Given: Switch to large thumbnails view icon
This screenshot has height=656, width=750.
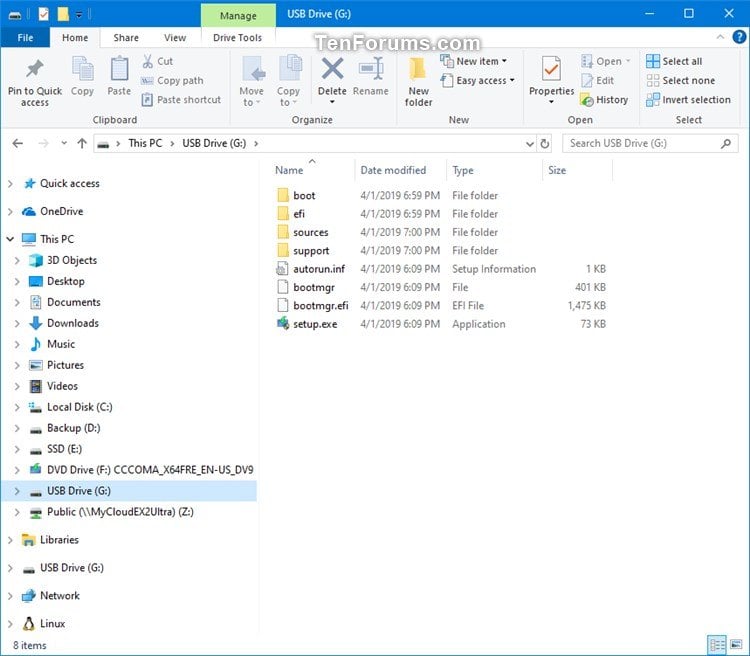Looking at the screenshot, I should point(737,645).
